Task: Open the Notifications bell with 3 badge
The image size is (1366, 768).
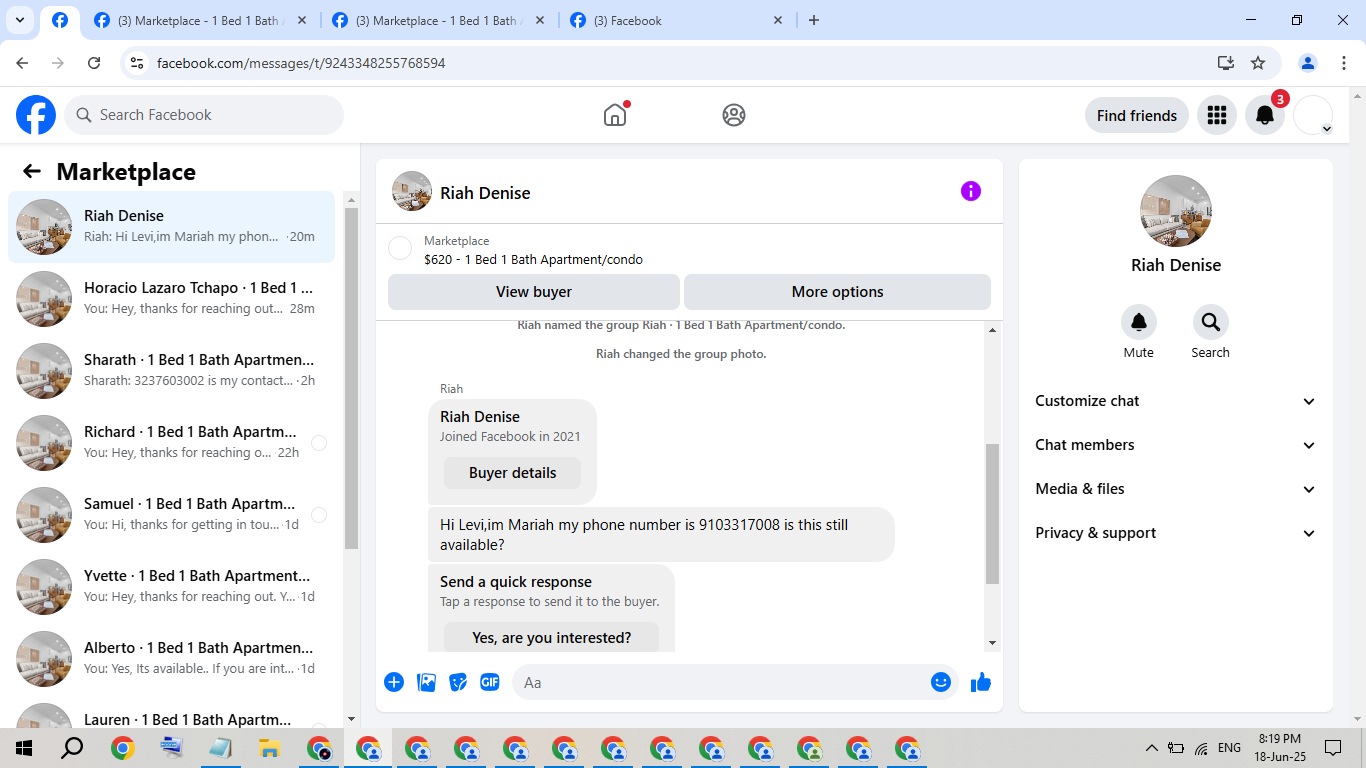Action: click(1265, 115)
